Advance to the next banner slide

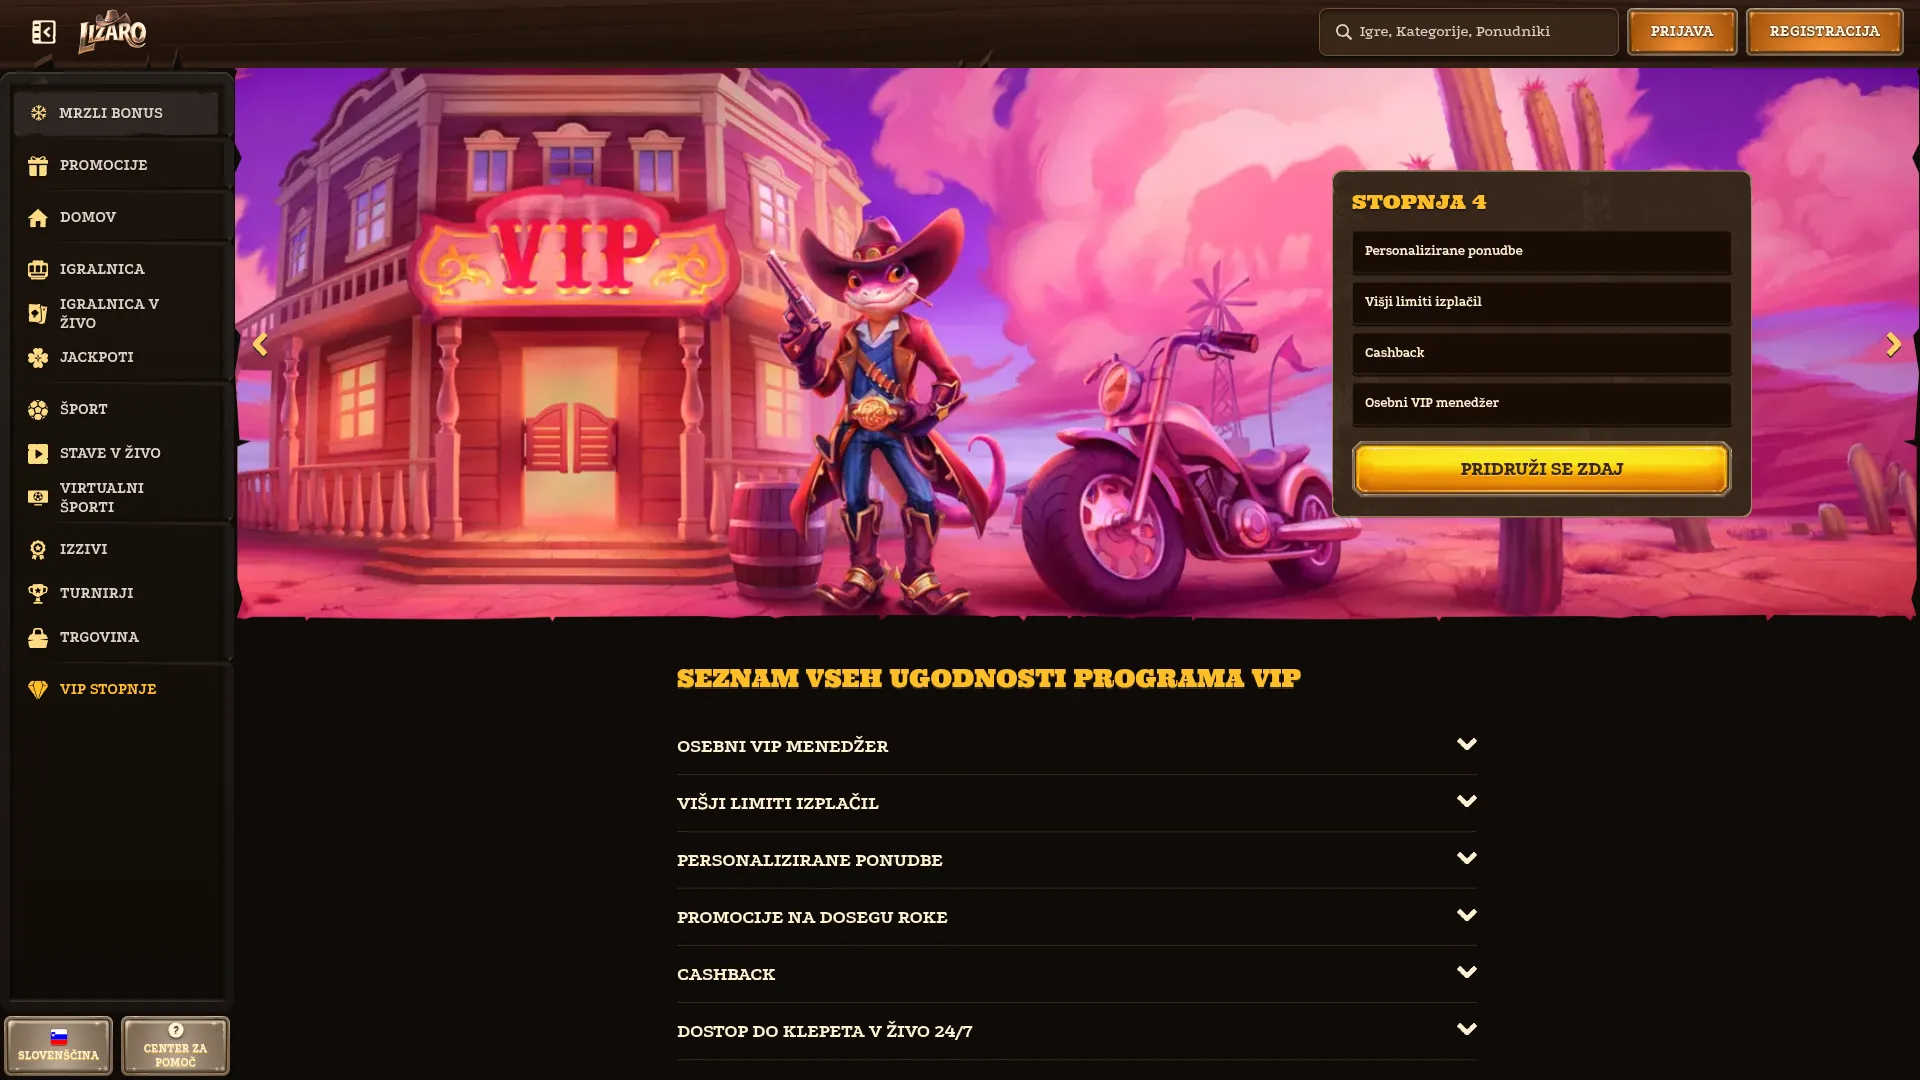[1893, 345]
